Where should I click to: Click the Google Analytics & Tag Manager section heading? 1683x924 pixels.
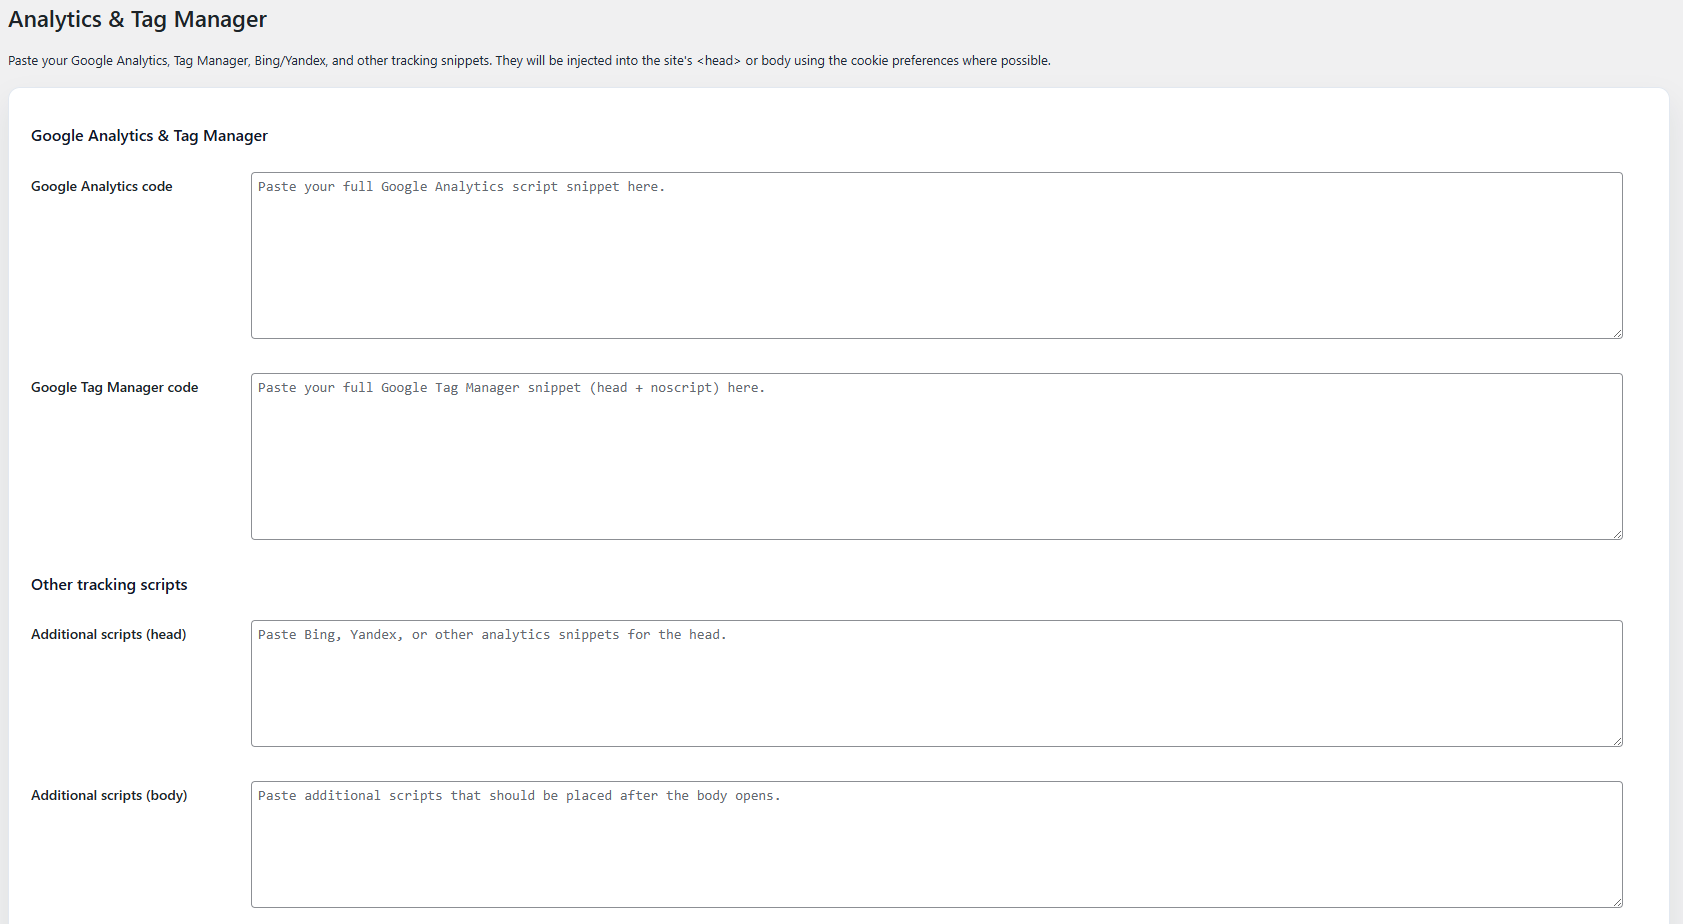149,136
